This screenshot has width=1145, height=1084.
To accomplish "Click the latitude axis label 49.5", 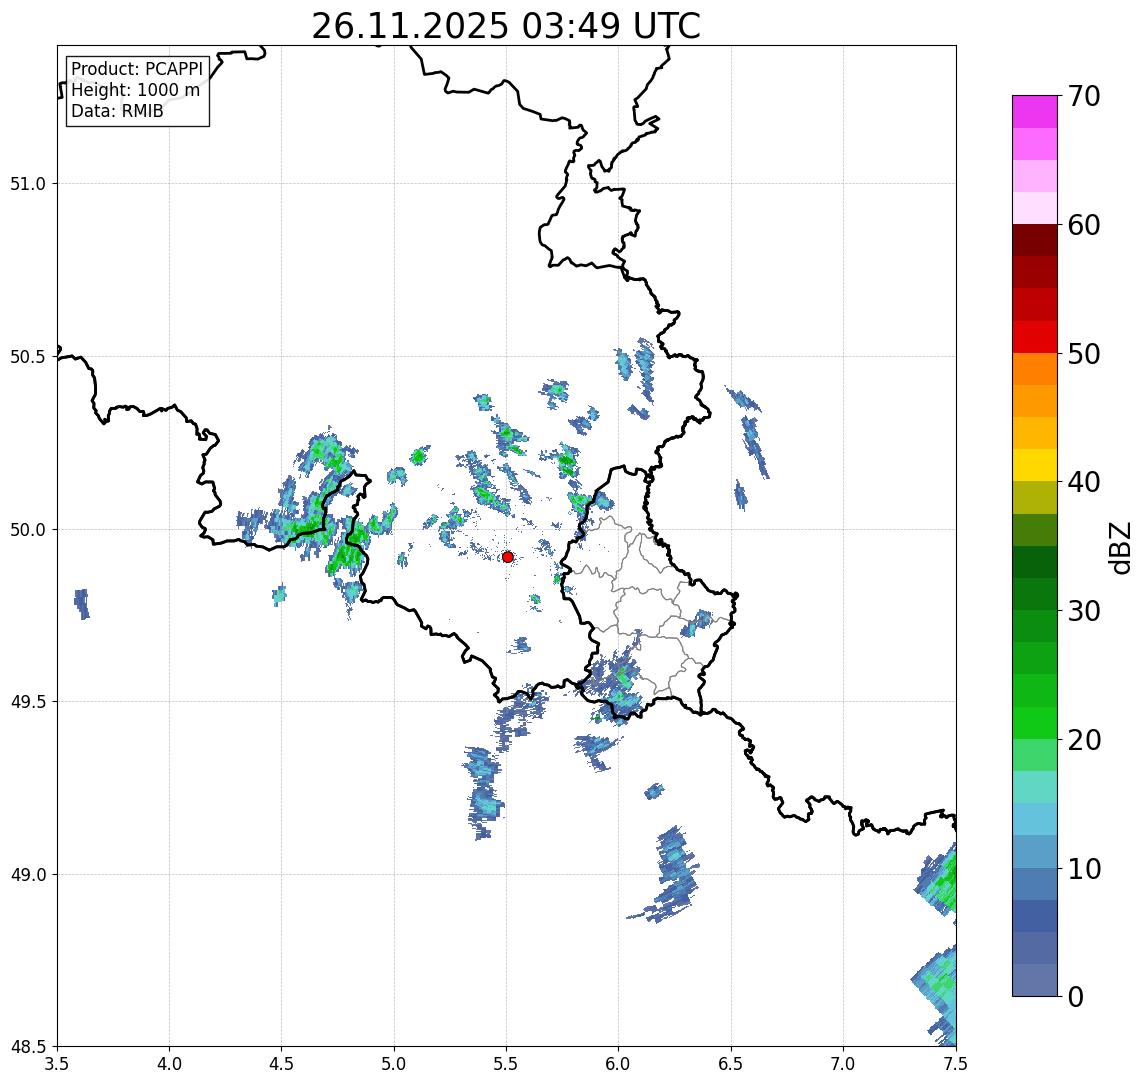I will [28, 701].
